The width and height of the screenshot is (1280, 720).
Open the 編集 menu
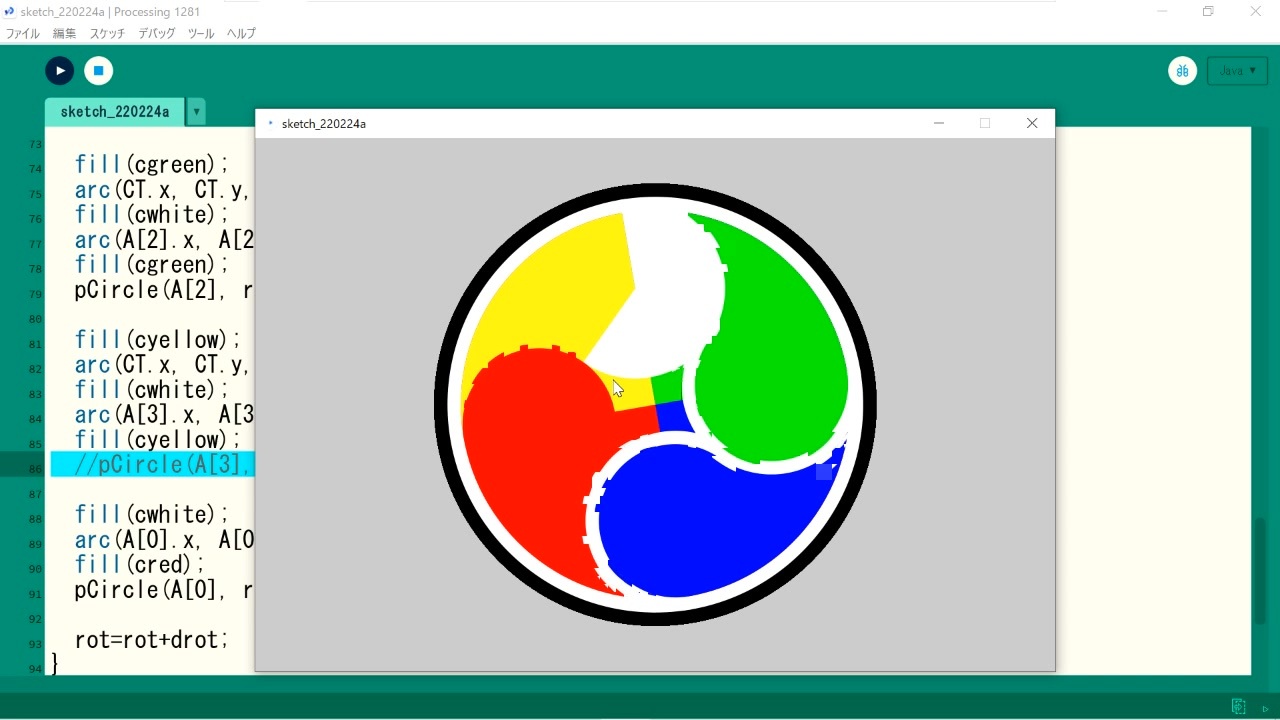click(x=64, y=33)
